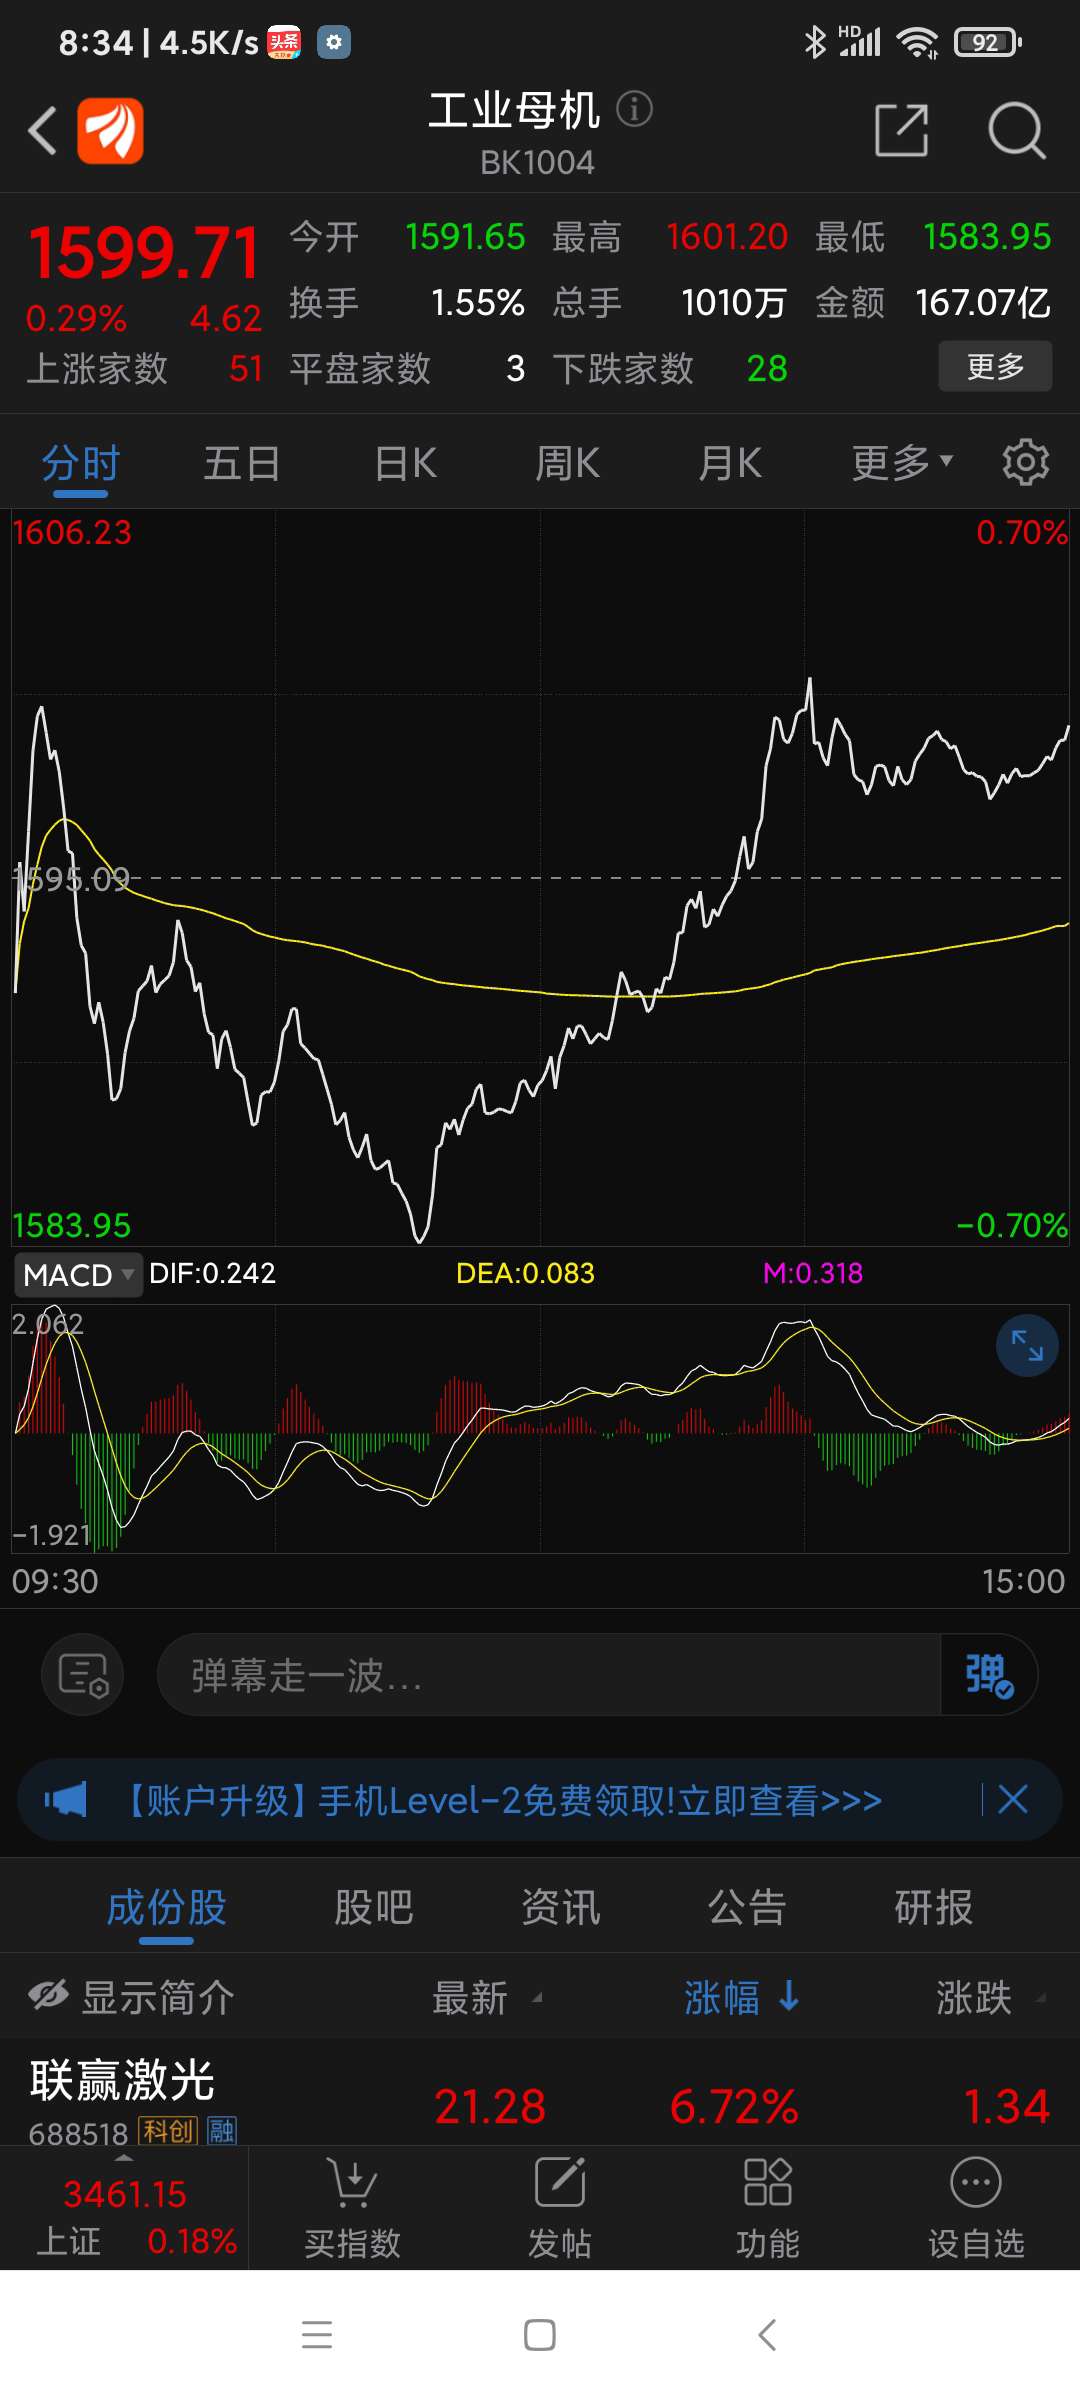Toggle 显示简介 eye icon
Screen dimensions: 1080x2400
[x=48, y=1997]
